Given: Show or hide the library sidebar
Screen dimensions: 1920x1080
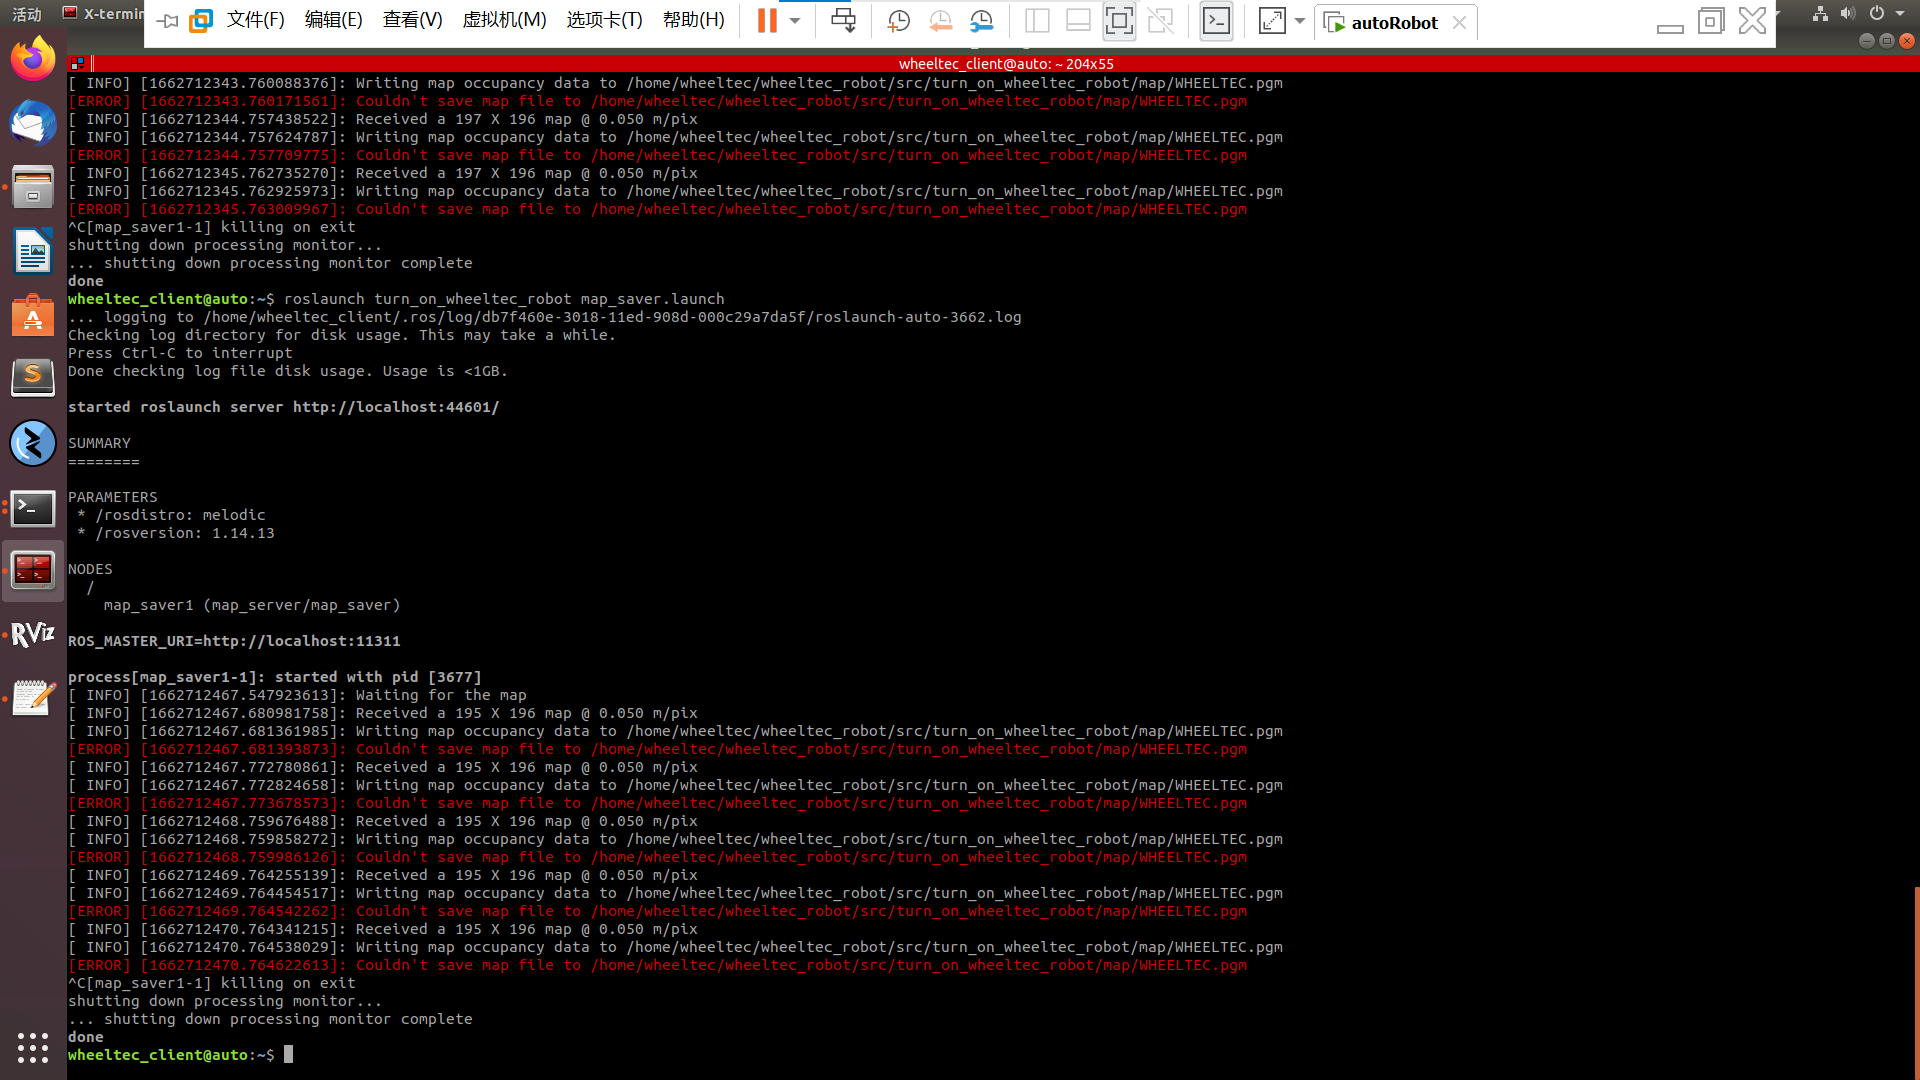Looking at the screenshot, I should pyautogui.click(x=1037, y=21).
